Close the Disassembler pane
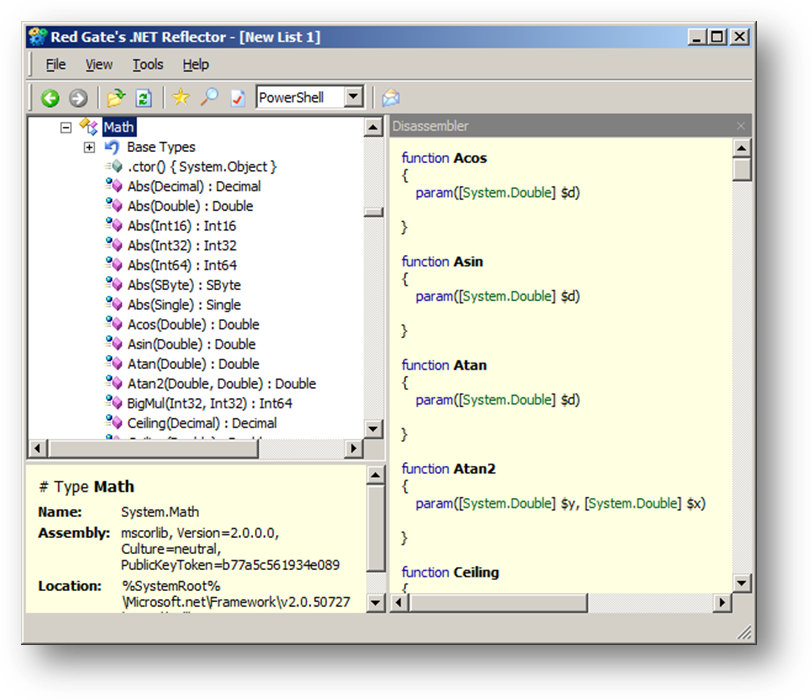 click(x=741, y=126)
